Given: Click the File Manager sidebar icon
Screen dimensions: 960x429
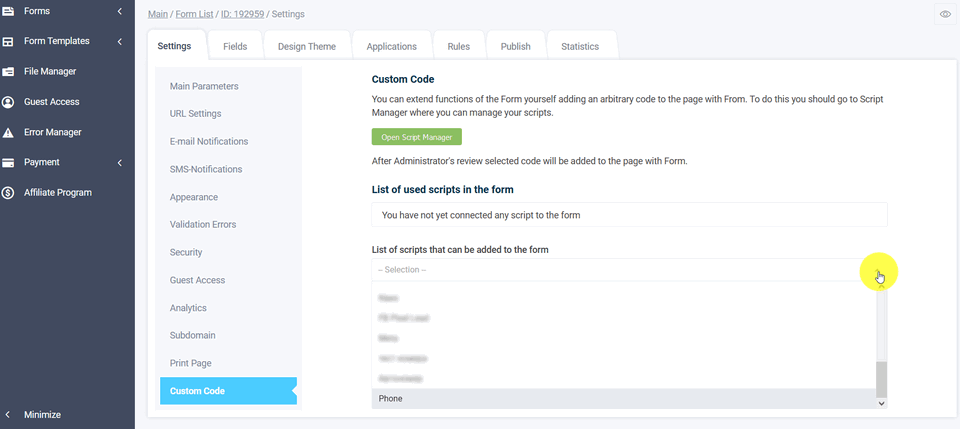Looking at the screenshot, I should [8, 72].
